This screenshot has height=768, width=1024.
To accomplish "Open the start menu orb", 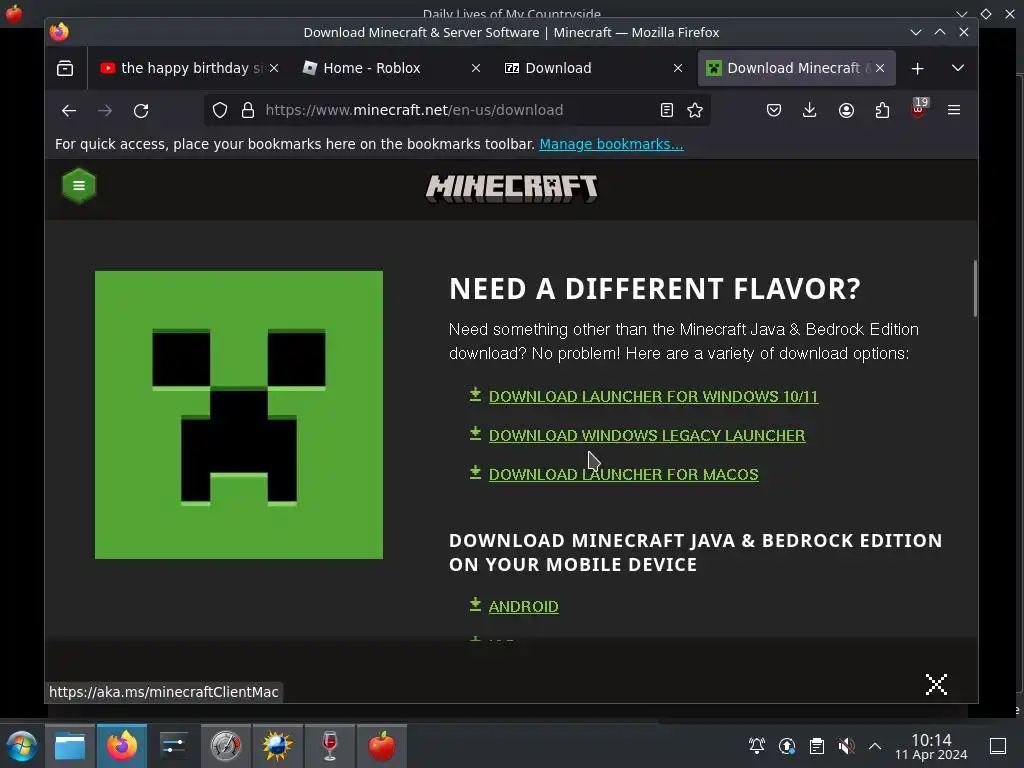I will (22, 746).
